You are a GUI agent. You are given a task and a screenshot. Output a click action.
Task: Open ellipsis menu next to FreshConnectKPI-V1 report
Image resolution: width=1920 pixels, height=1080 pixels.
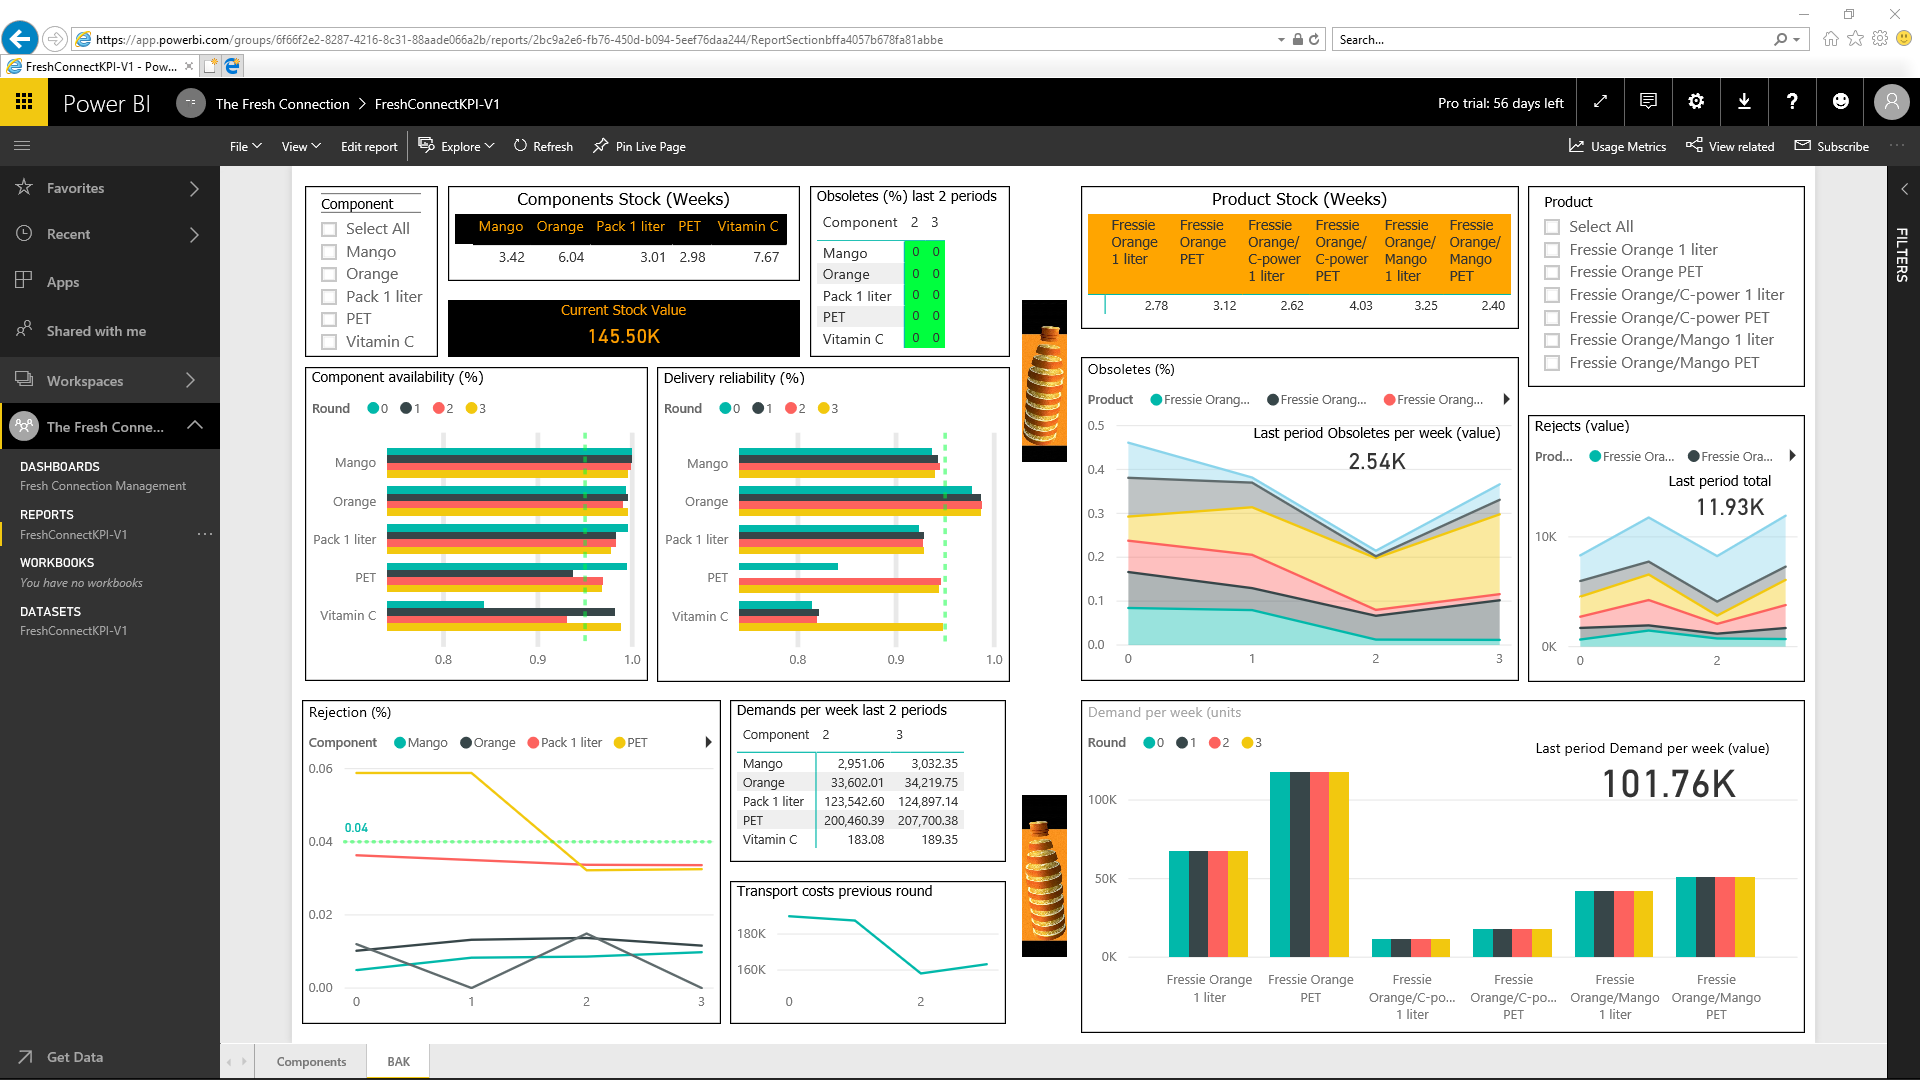[x=205, y=534]
